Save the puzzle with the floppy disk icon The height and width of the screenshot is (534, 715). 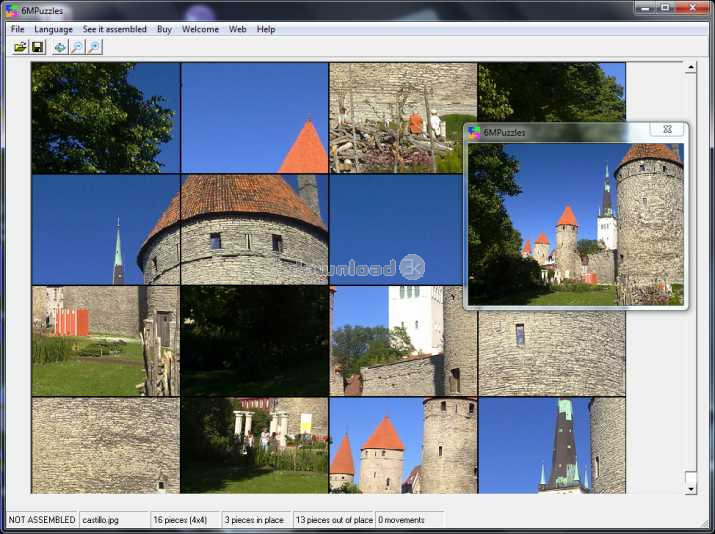37,47
